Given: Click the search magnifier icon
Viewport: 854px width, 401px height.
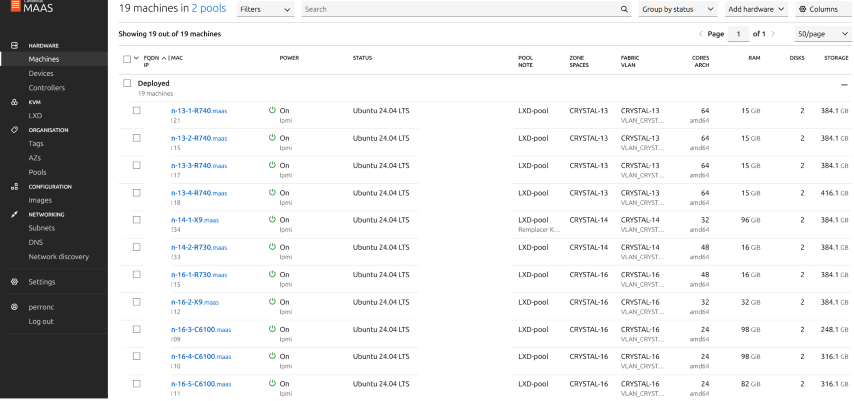Looking at the screenshot, I should tap(624, 9).
